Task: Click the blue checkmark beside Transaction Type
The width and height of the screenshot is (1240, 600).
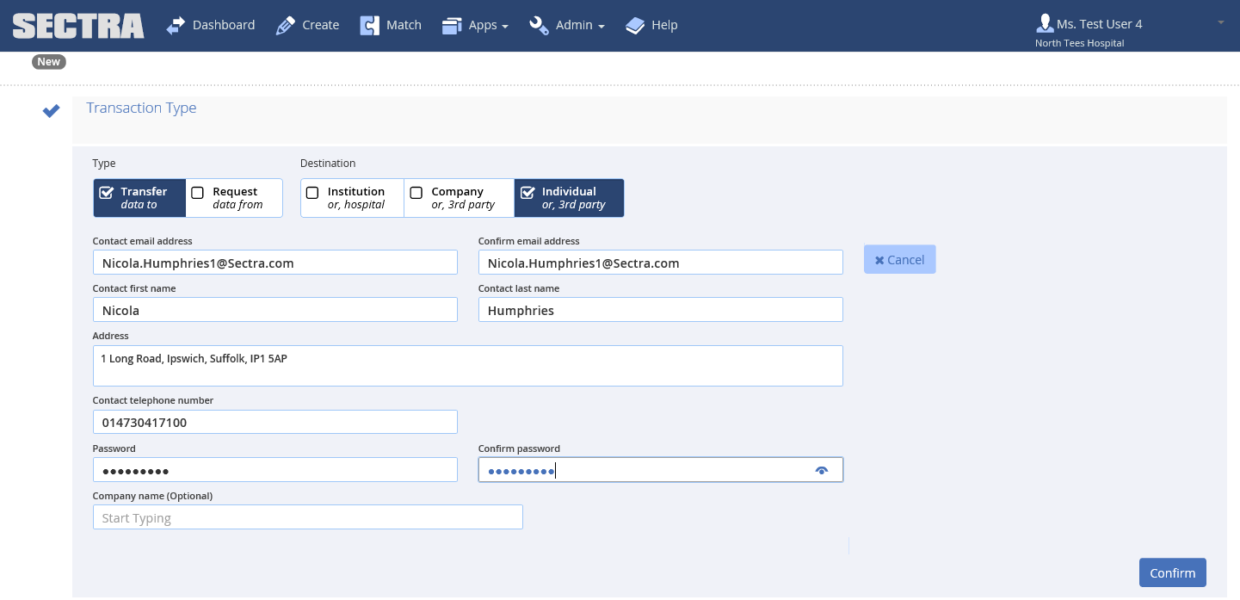Action: (x=50, y=111)
